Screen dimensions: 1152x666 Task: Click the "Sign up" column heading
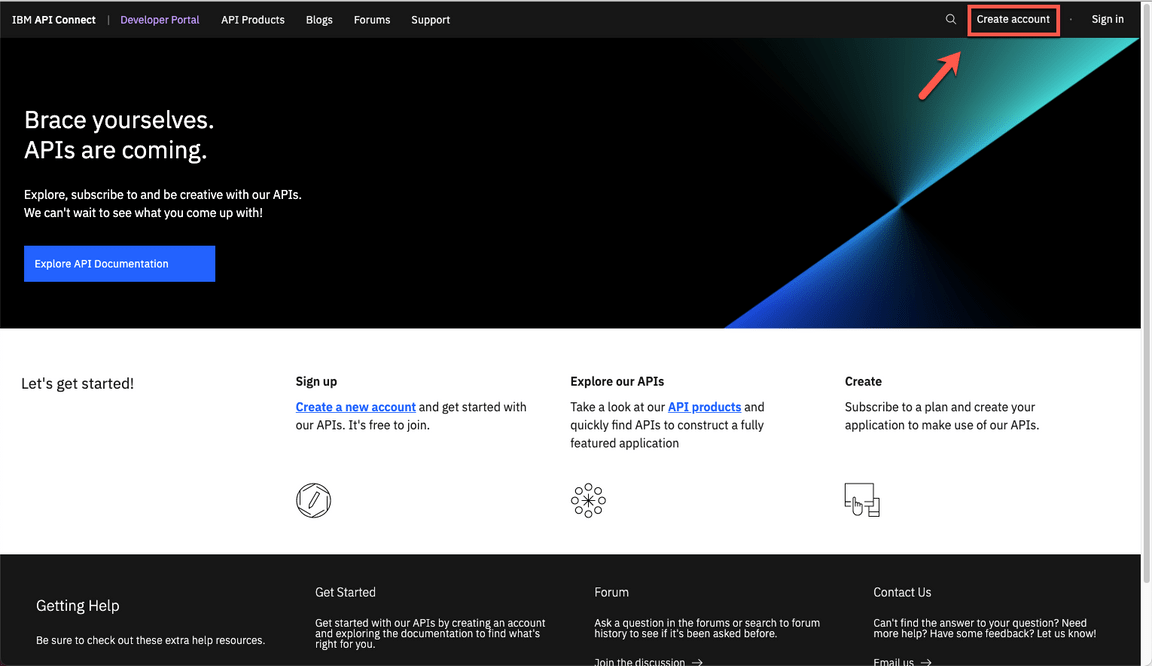click(x=316, y=382)
